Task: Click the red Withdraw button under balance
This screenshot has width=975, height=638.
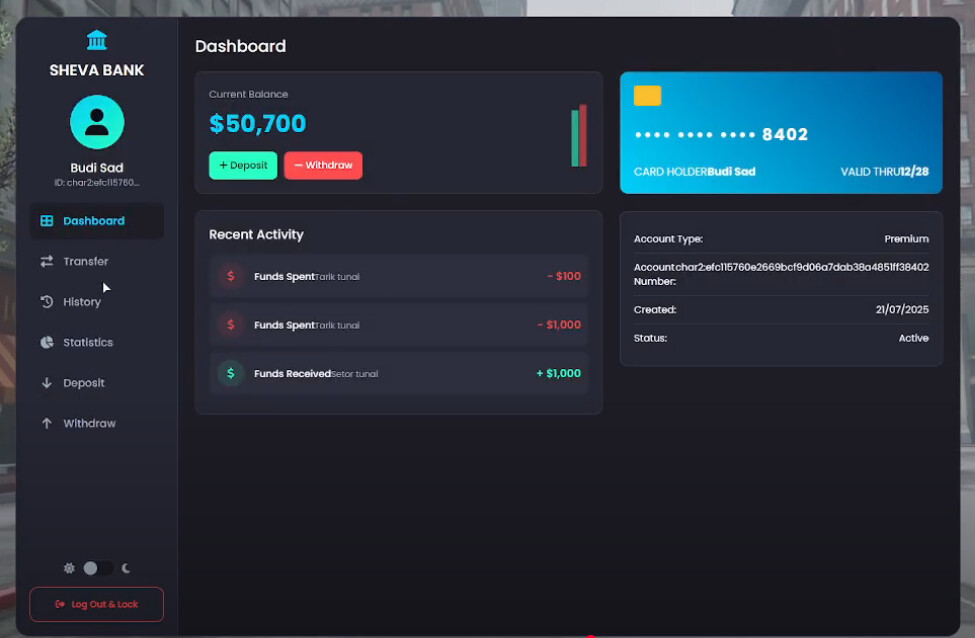Action: click(x=323, y=165)
